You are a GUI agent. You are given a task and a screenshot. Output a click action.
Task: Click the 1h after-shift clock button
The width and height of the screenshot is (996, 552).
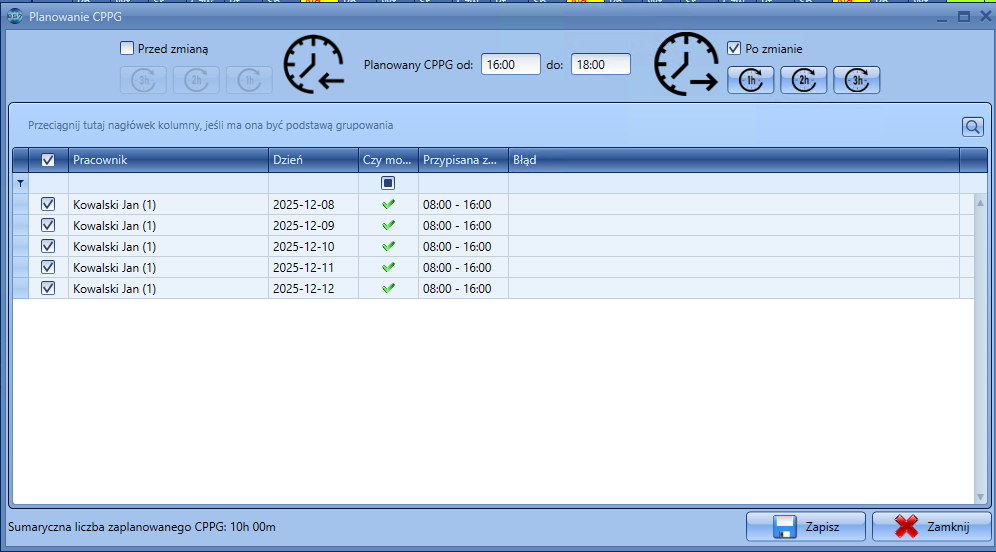pos(750,80)
